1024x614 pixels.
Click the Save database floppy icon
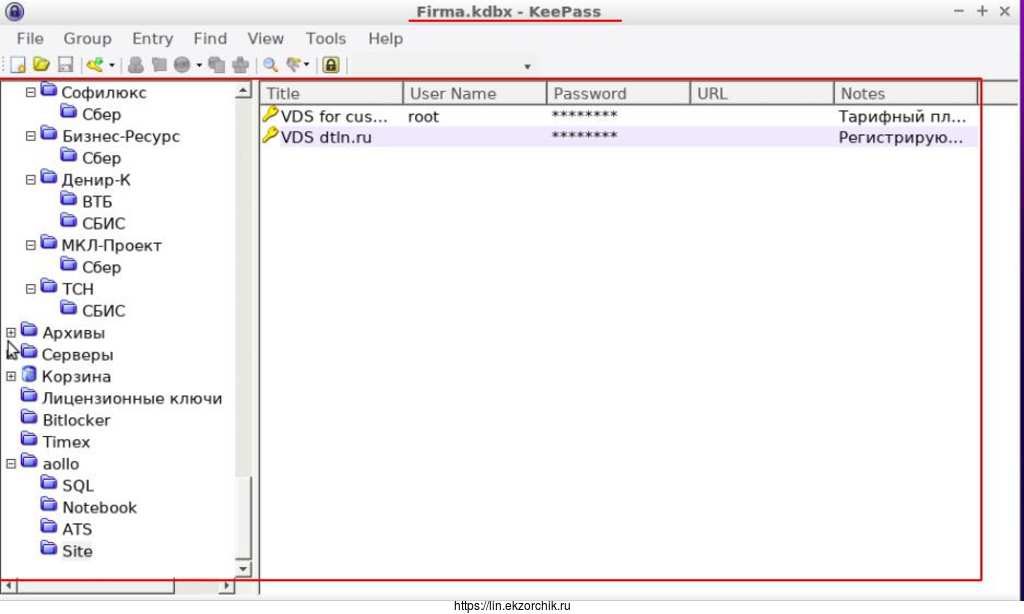point(65,65)
